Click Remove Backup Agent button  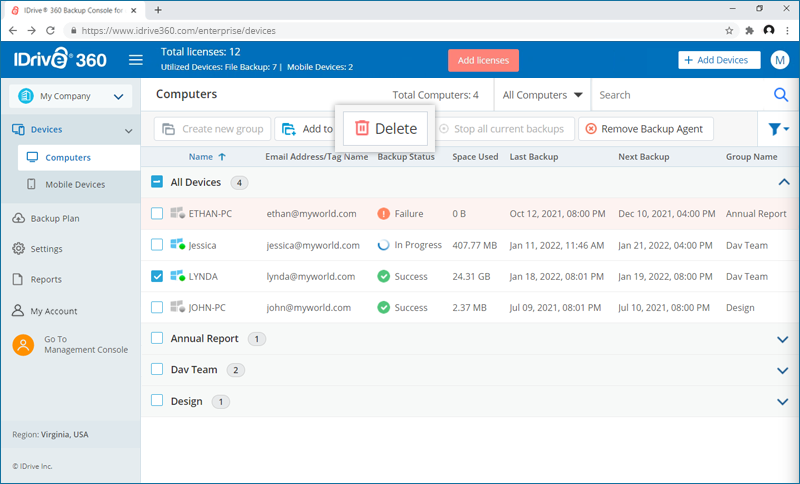645,129
